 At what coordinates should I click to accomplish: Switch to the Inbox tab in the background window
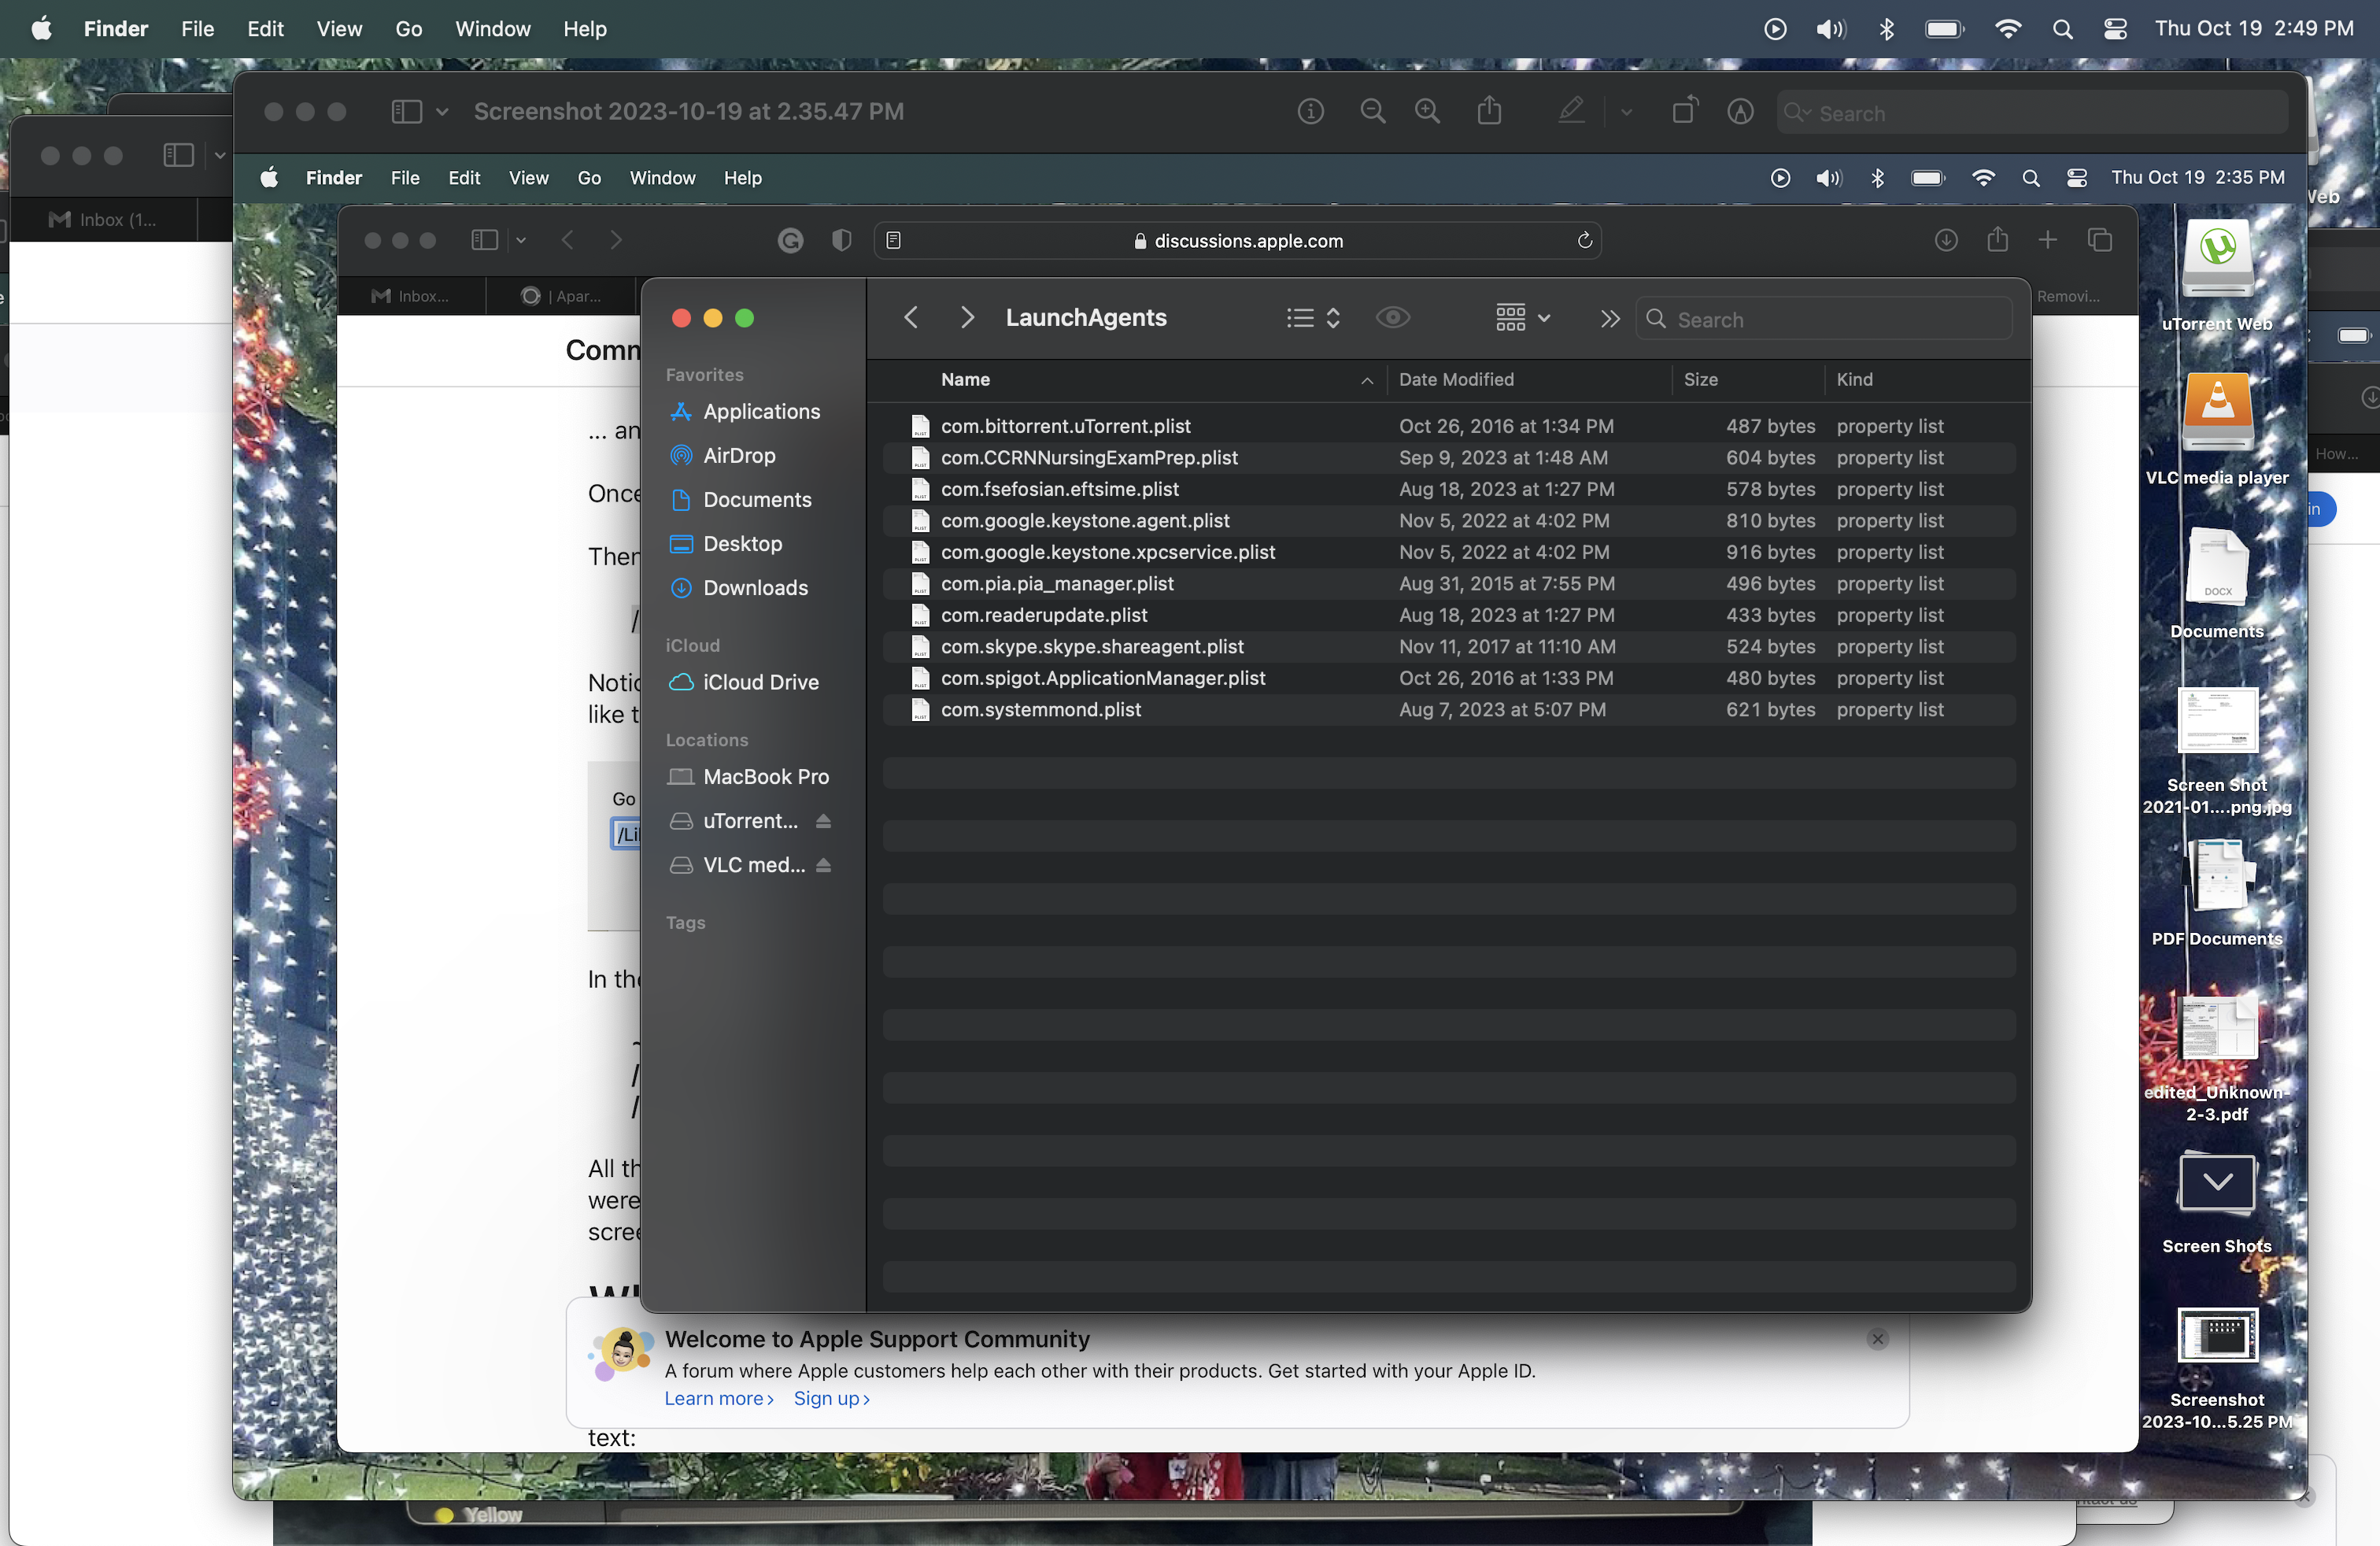(x=104, y=219)
